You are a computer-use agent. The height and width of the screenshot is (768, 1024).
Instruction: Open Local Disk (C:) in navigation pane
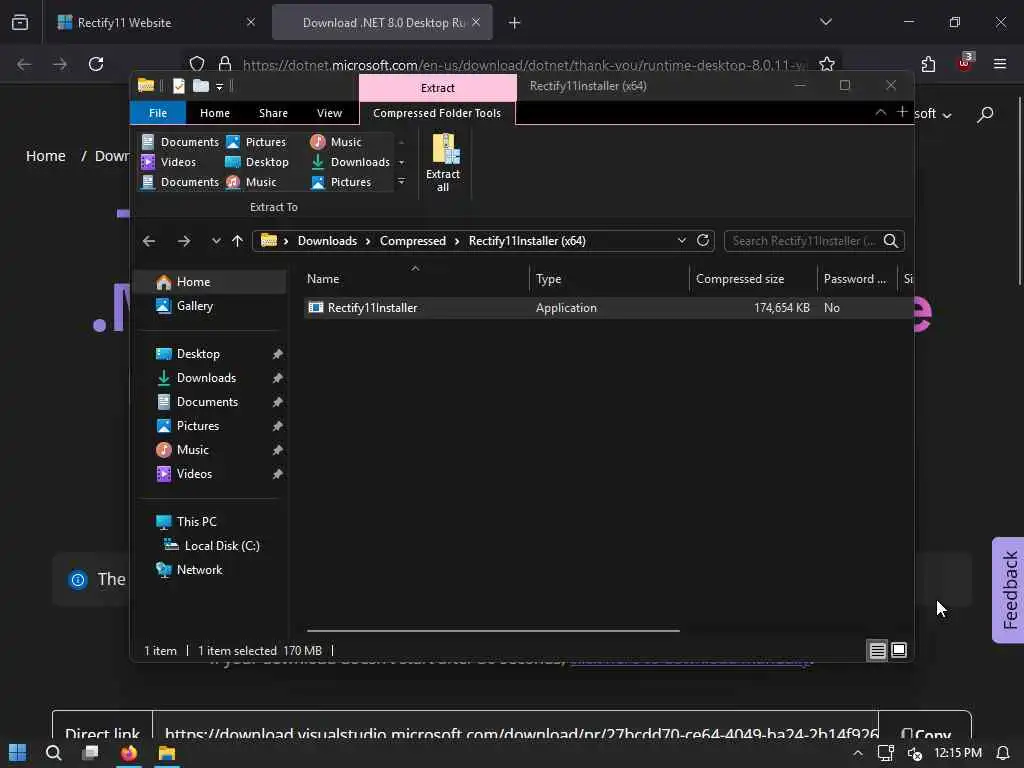pos(210,545)
